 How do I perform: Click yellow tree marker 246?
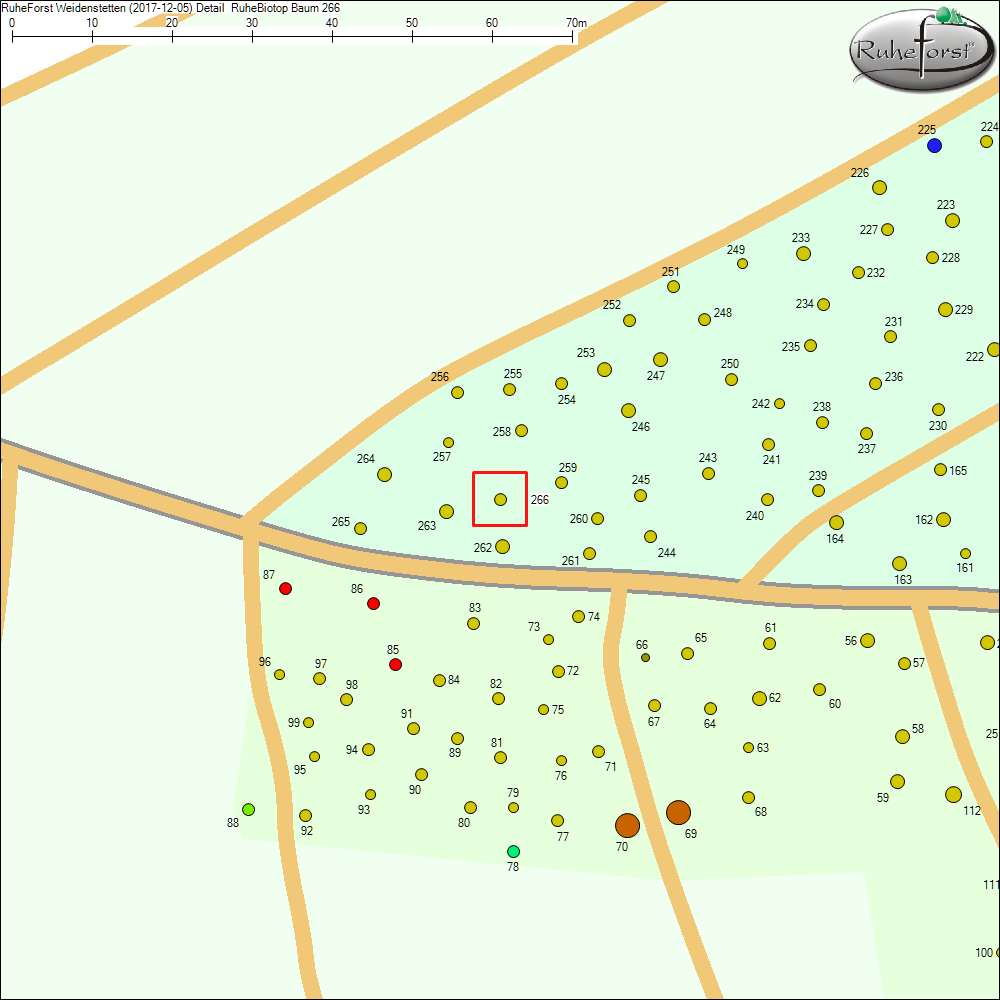628,410
